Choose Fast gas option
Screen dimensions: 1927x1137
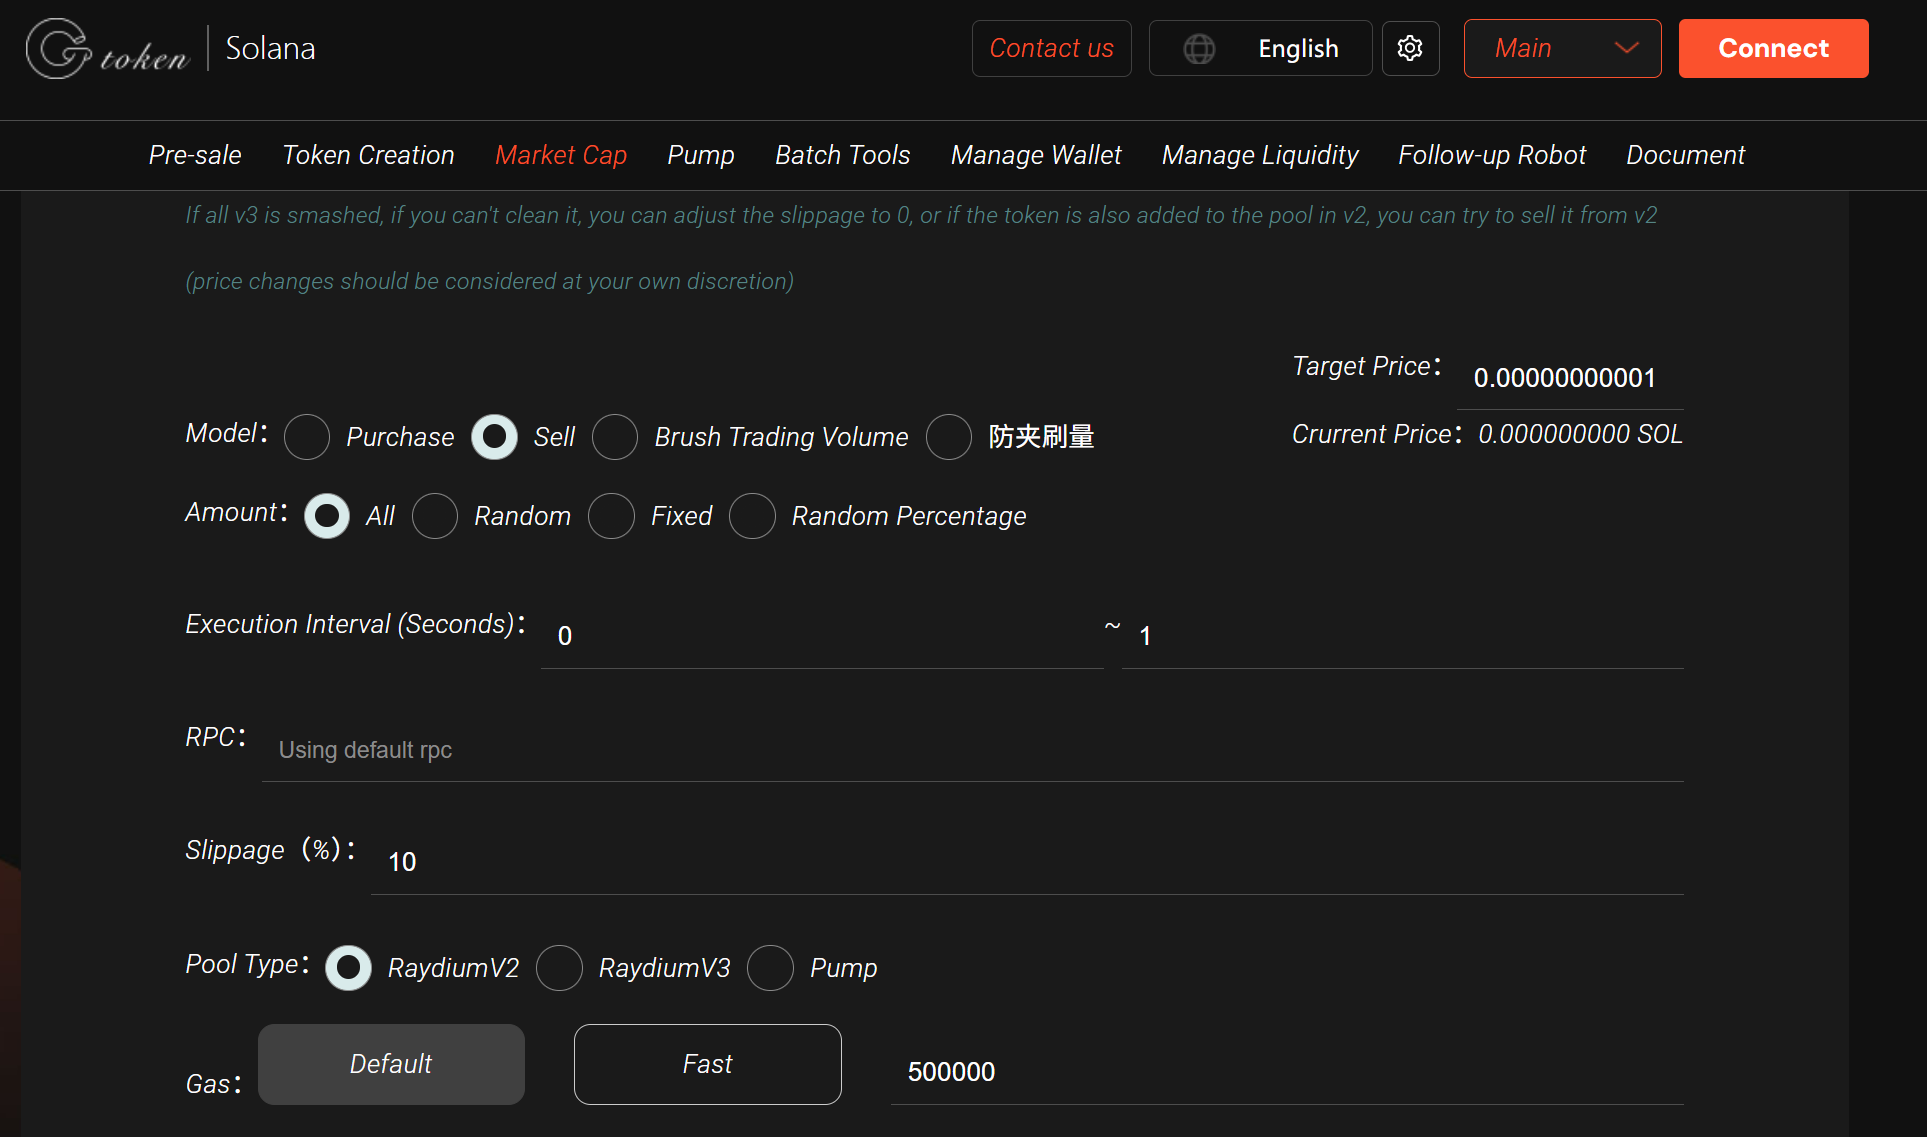coord(707,1064)
